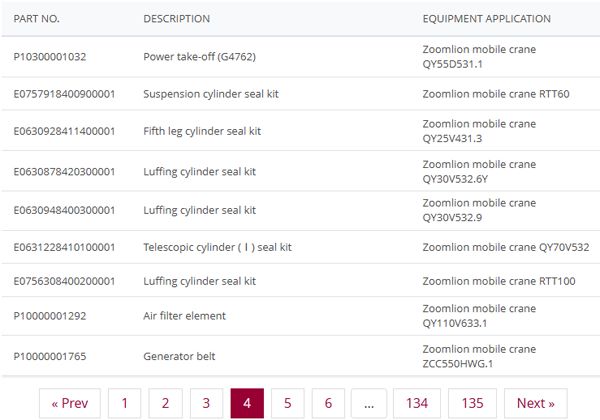Click Zoomlion mobile crane ZCC550HWG.1 cell
The width and height of the screenshot is (600, 420).
pyautogui.click(x=479, y=357)
